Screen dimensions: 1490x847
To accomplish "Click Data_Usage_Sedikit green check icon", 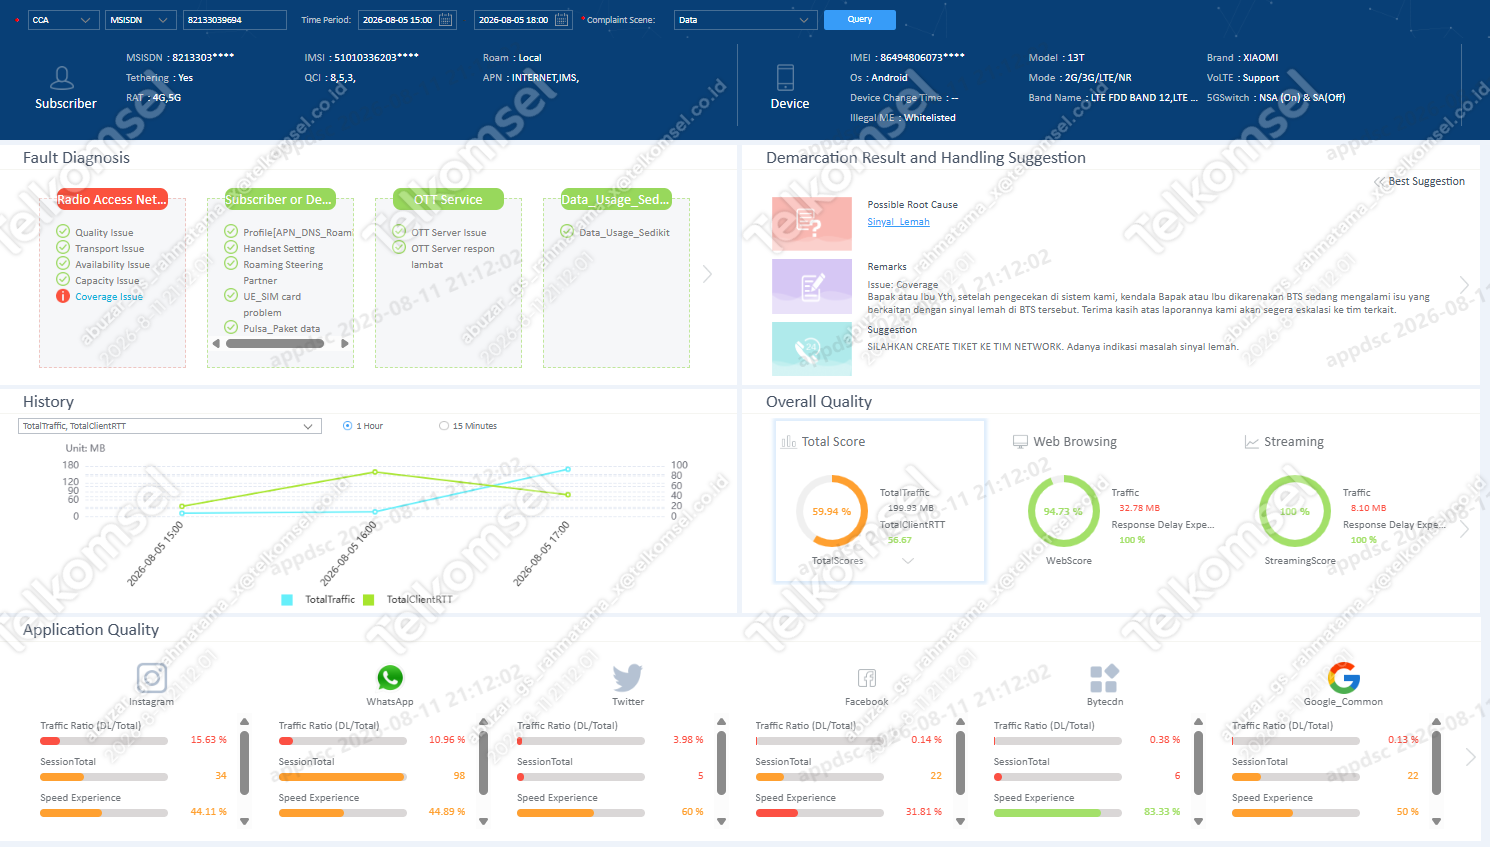I will tap(567, 232).
